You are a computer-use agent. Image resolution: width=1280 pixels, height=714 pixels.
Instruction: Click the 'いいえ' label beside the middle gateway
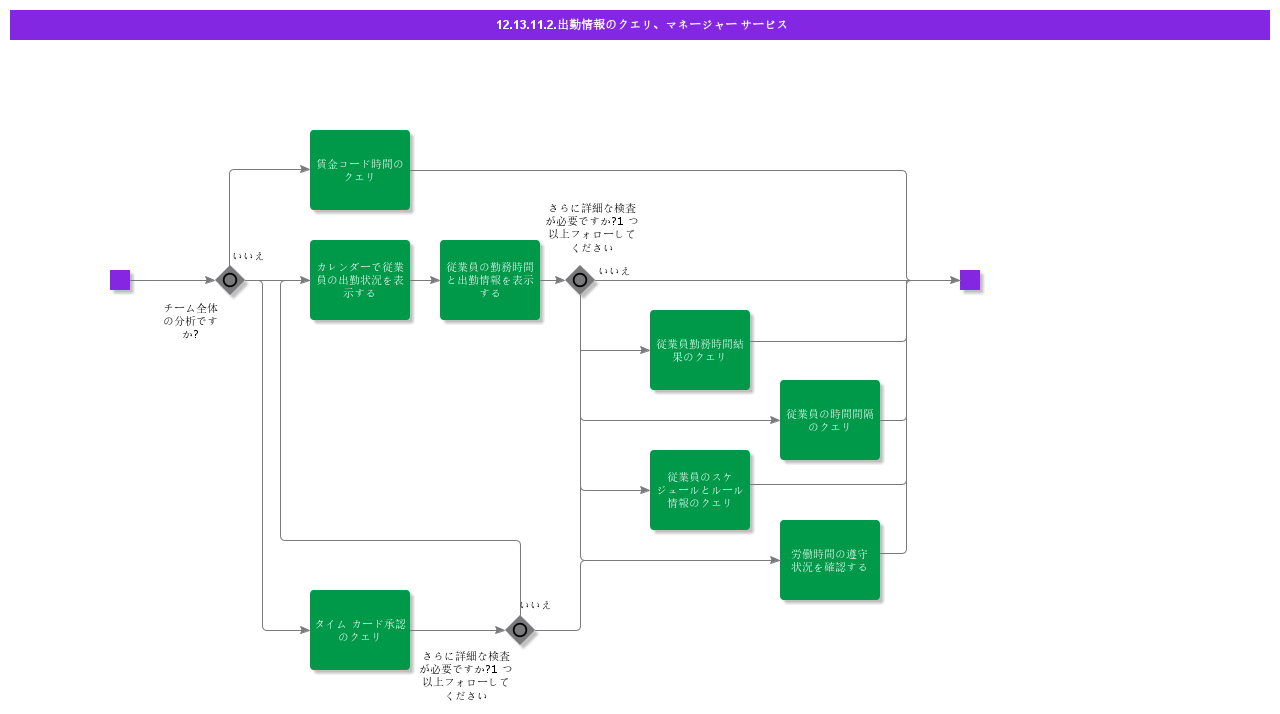pos(614,271)
